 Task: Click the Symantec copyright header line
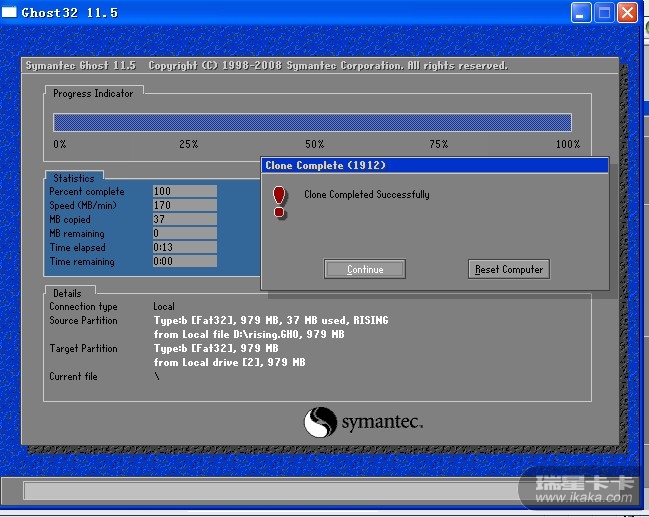pos(266,66)
